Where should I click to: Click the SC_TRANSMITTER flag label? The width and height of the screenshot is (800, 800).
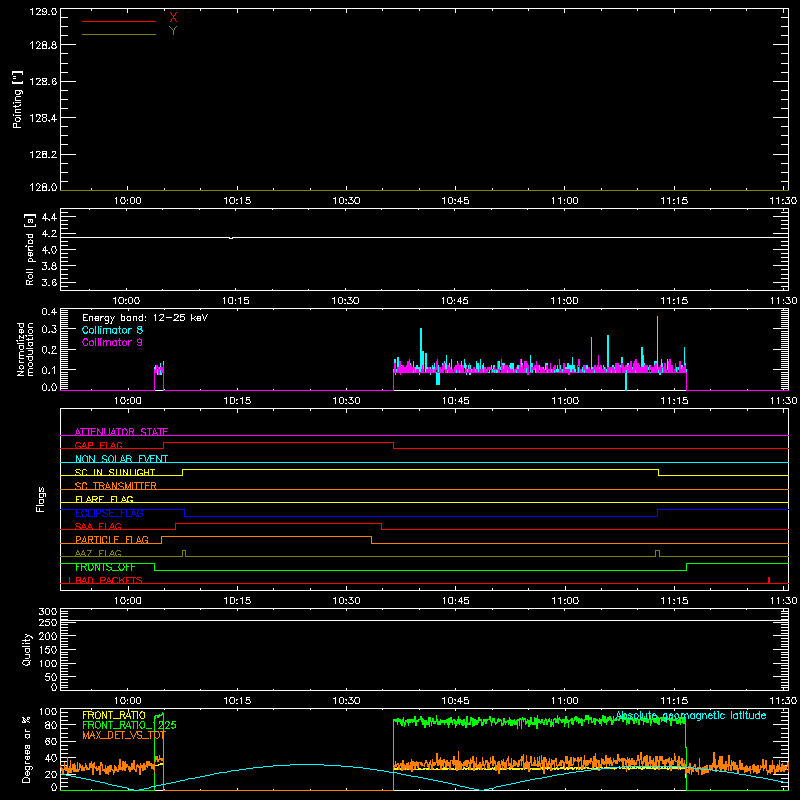pos(115,486)
